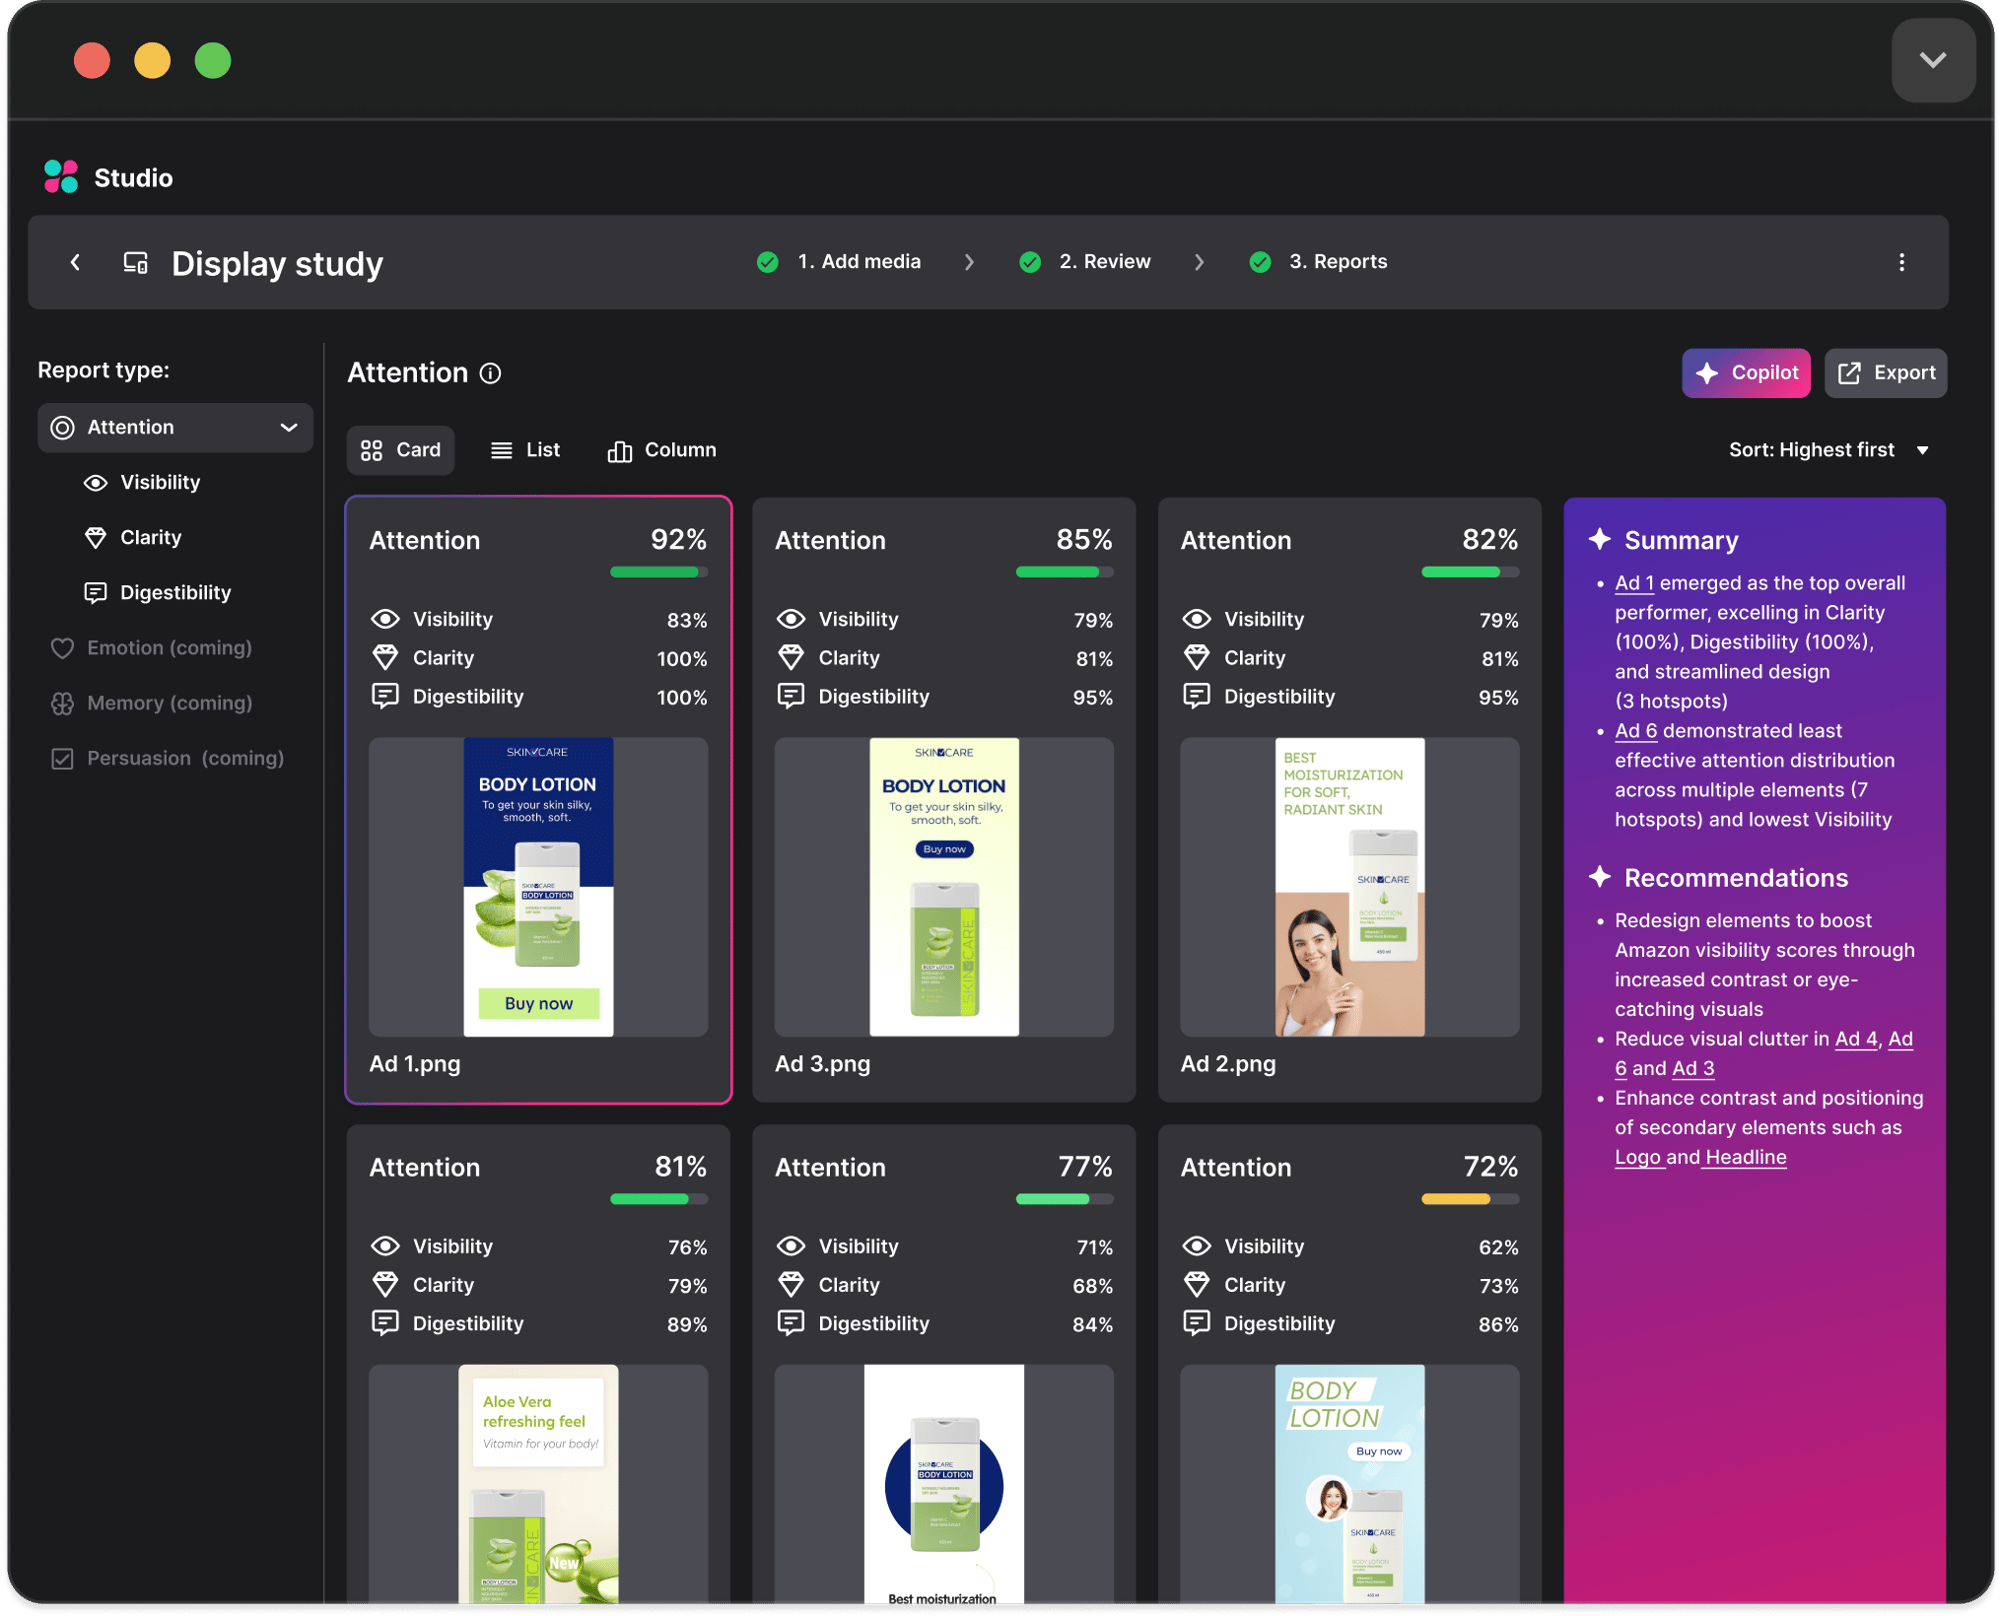Switch to List view
The image size is (2000, 1616).
coord(526,450)
